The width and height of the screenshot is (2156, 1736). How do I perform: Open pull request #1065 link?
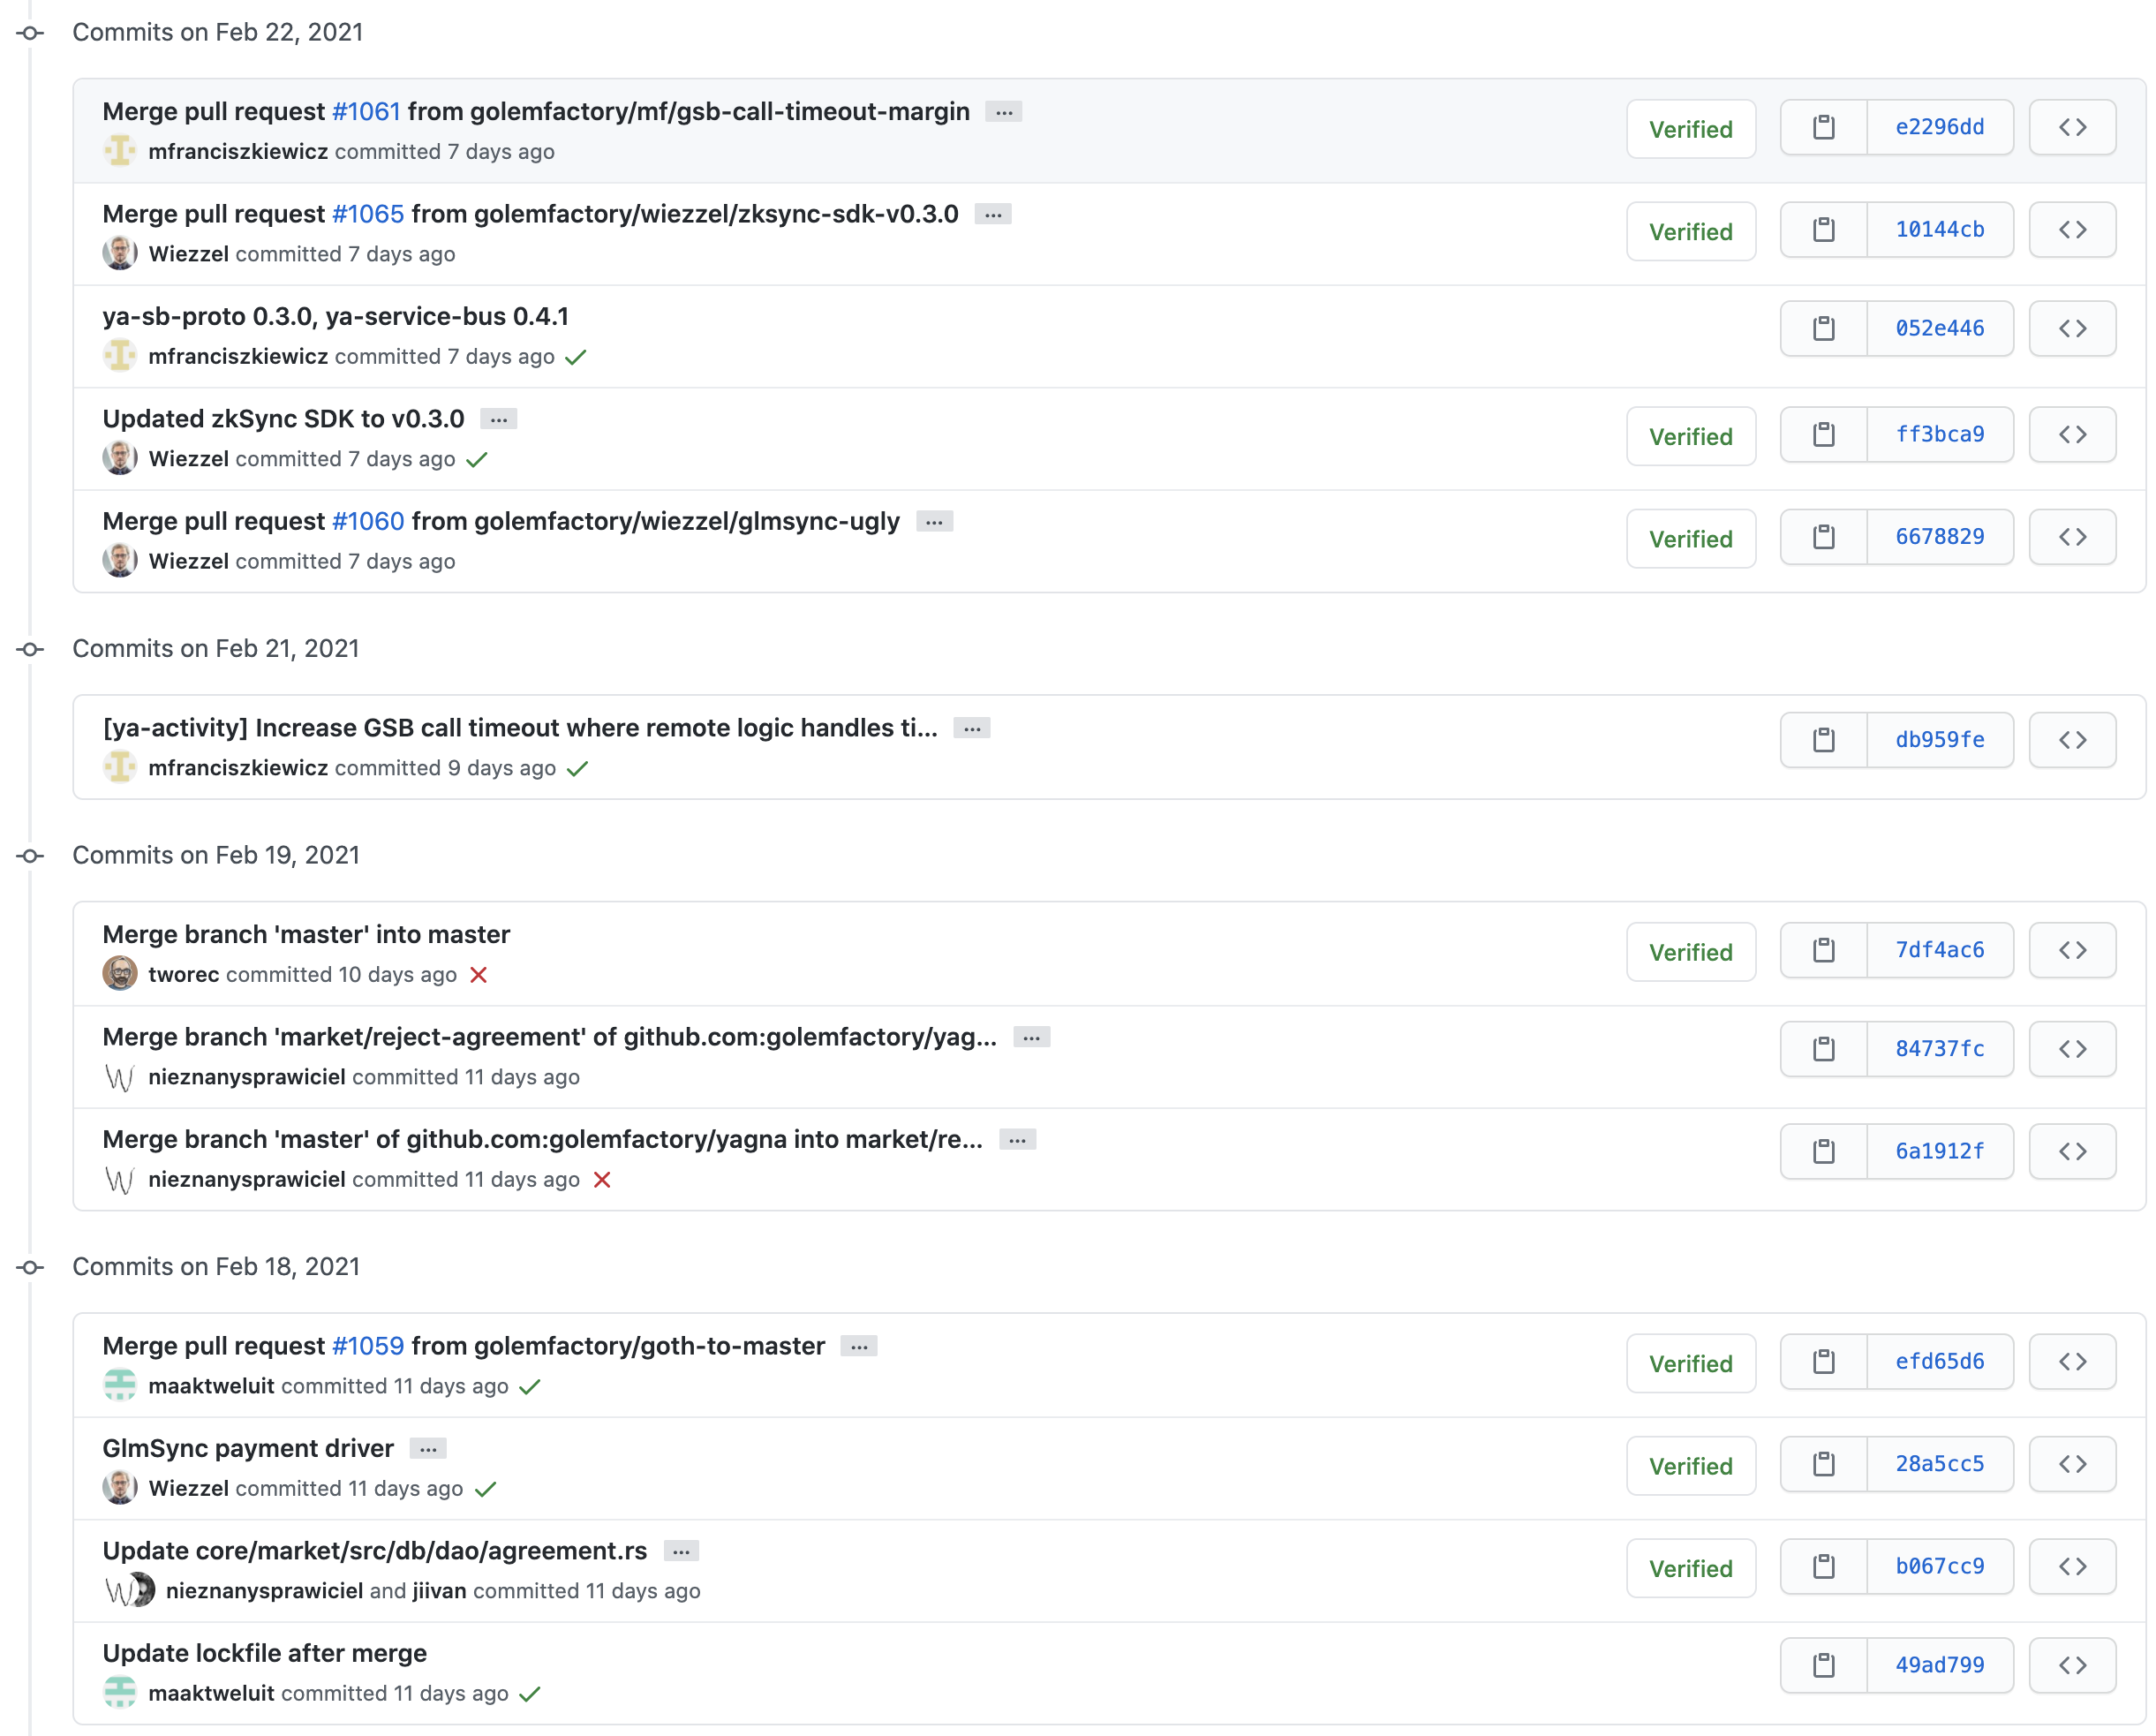(368, 214)
